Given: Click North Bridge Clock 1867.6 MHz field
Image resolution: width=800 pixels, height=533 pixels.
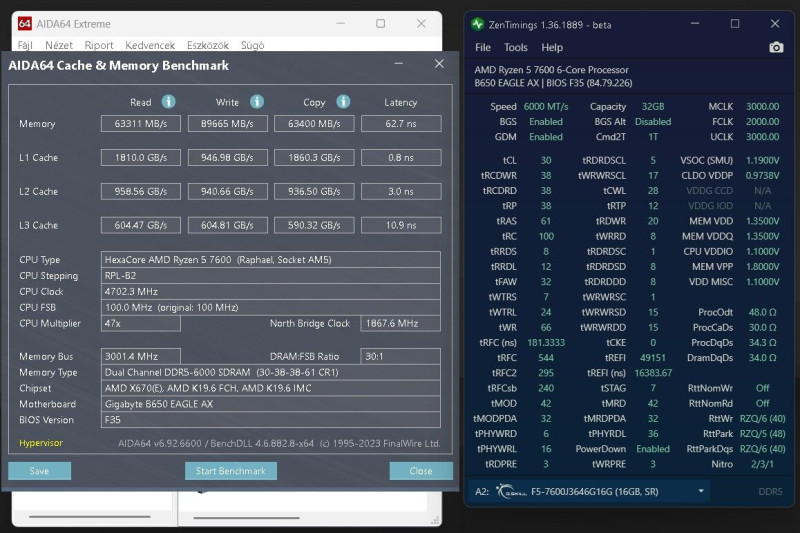Looking at the screenshot, I should 401,323.
